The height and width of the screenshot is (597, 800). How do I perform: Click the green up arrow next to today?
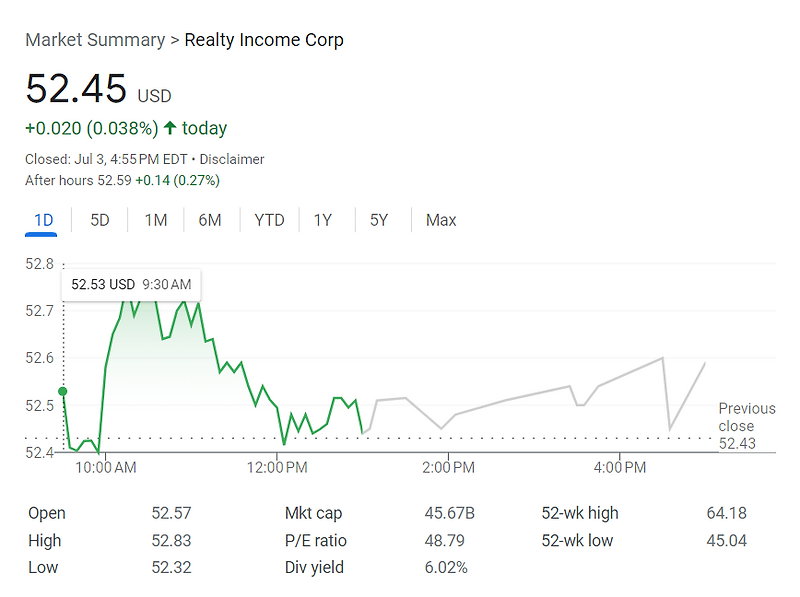[x=170, y=128]
